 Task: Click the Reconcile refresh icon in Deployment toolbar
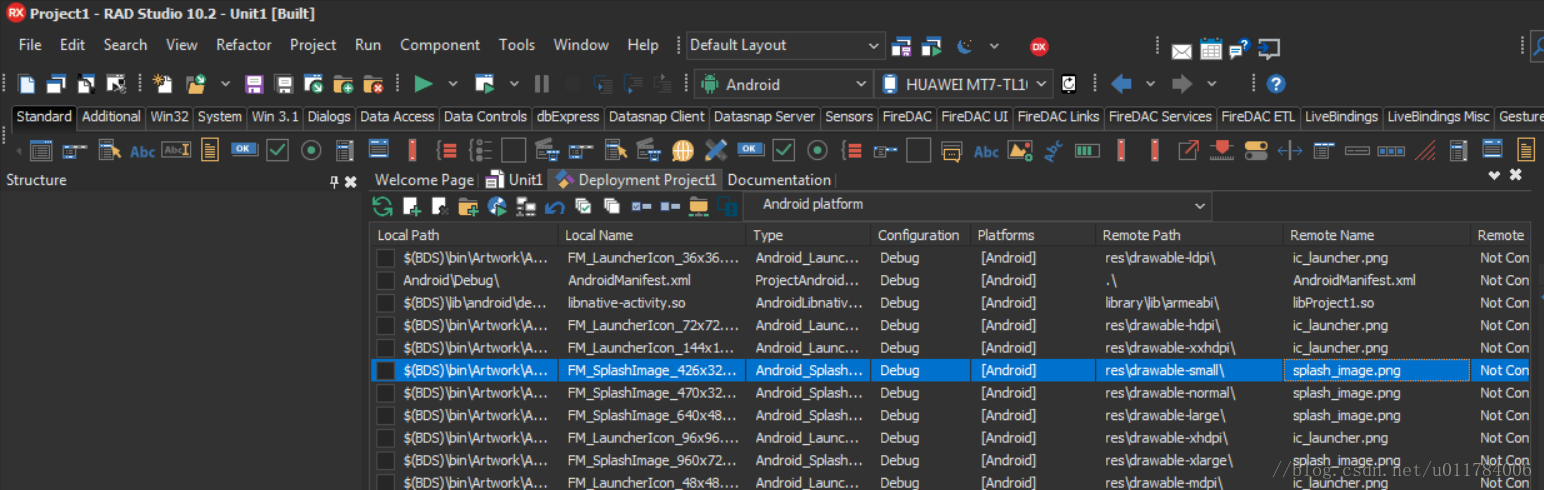(x=382, y=206)
